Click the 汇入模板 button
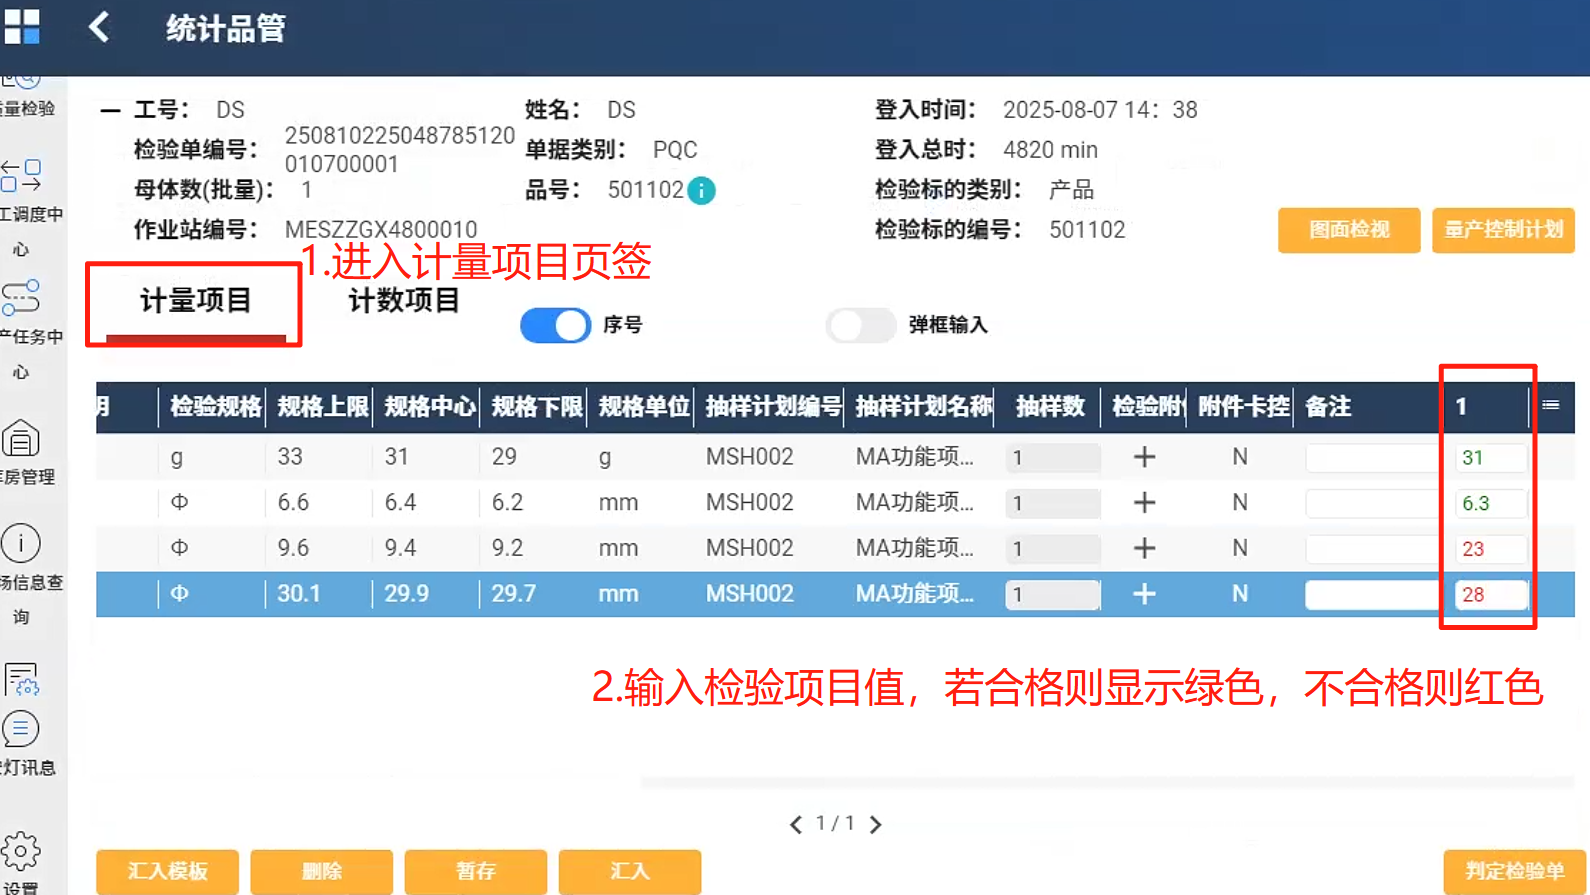The width and height of the screenshot is (1590, 895). (167, 871)
